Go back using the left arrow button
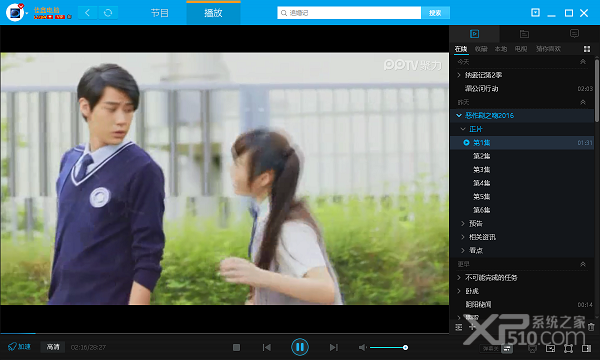The image size is (600, 360). click(x=88, y=13)
